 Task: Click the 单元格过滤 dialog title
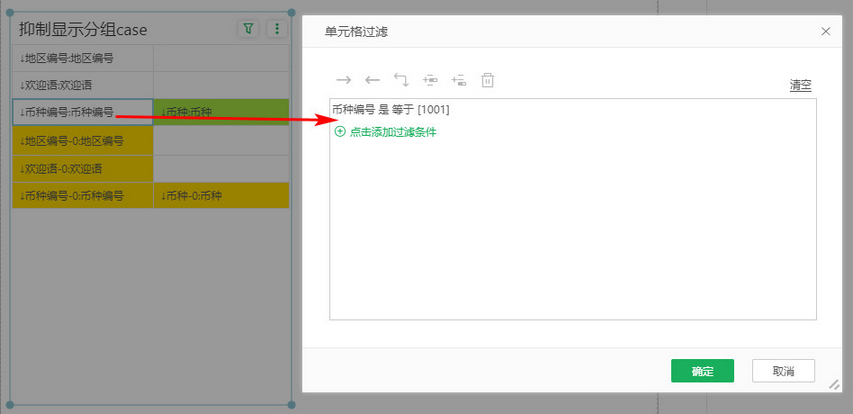(x=356, y=32)
